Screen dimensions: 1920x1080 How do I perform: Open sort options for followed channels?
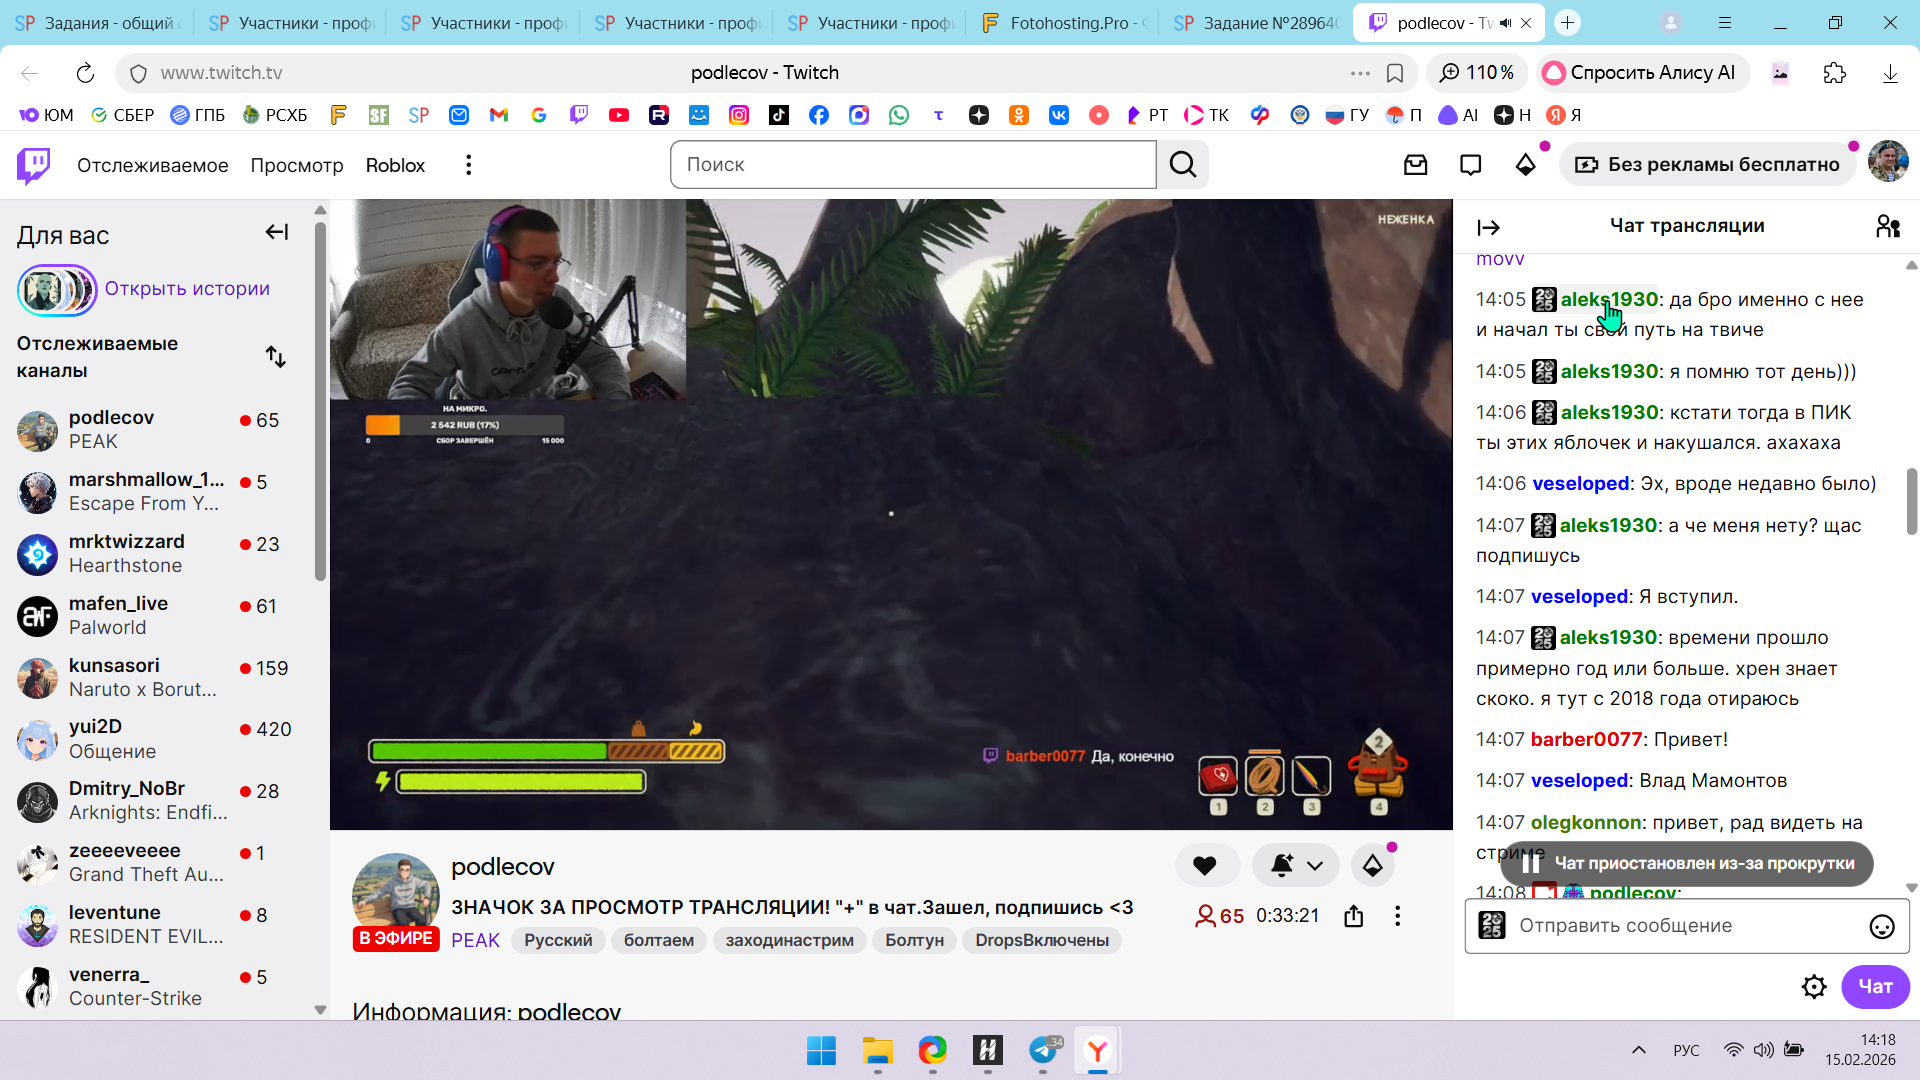276,357
